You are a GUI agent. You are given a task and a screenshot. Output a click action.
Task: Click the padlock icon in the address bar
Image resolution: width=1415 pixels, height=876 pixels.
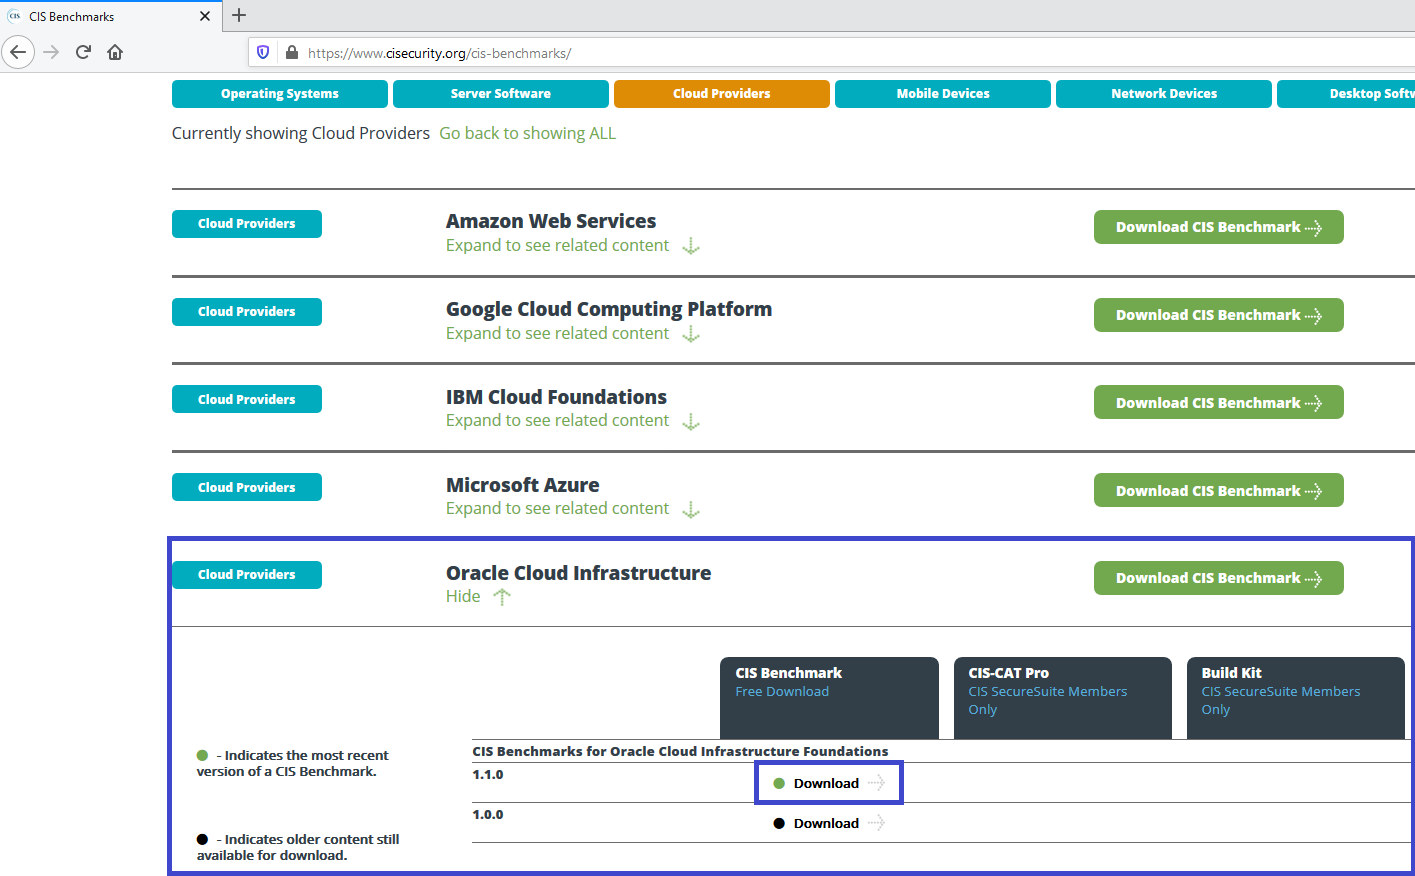coord(291,52)
